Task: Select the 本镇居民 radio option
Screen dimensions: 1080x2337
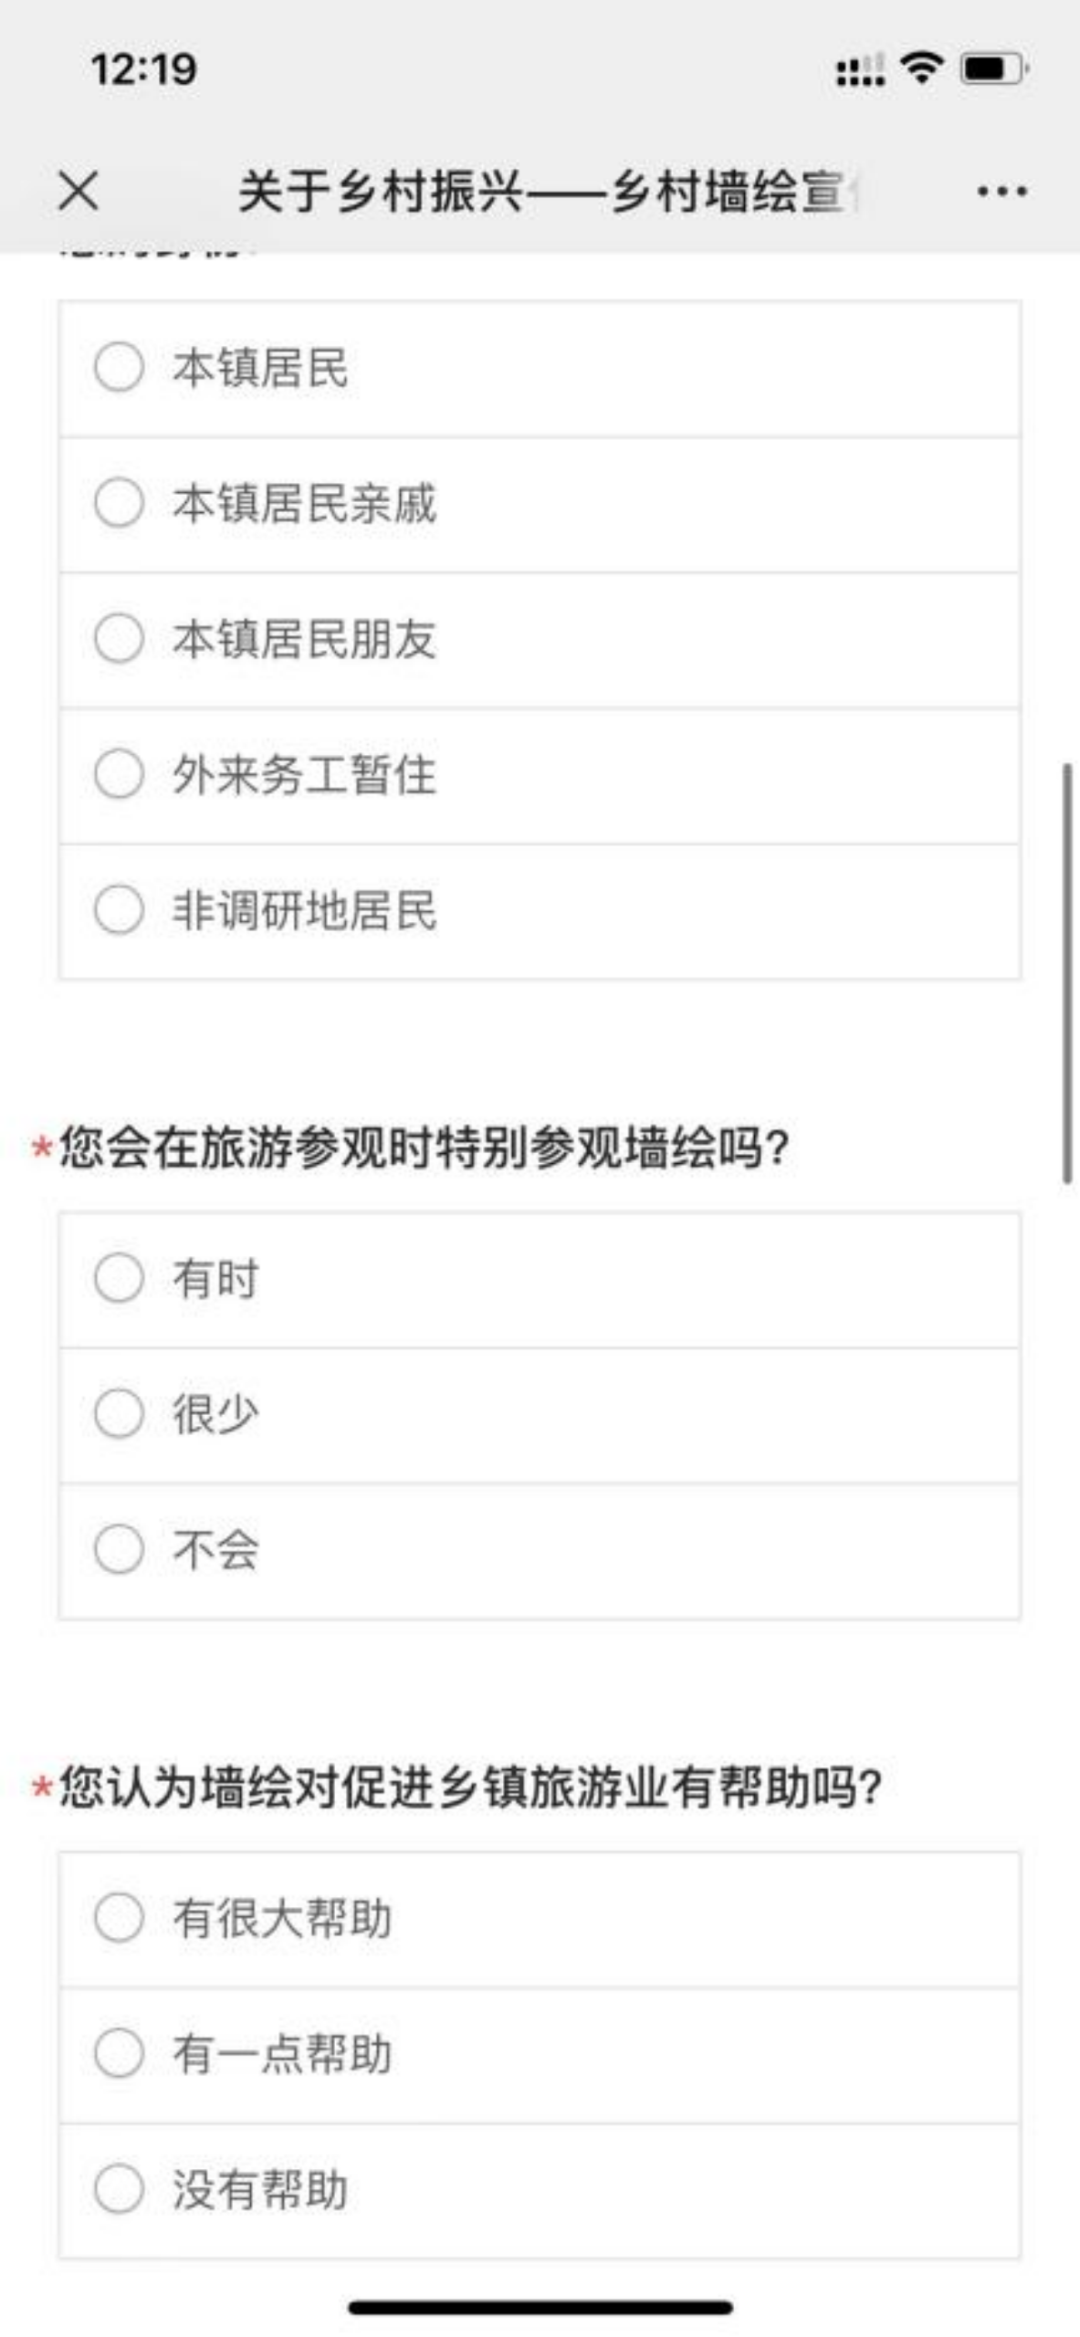Action: 119,367
